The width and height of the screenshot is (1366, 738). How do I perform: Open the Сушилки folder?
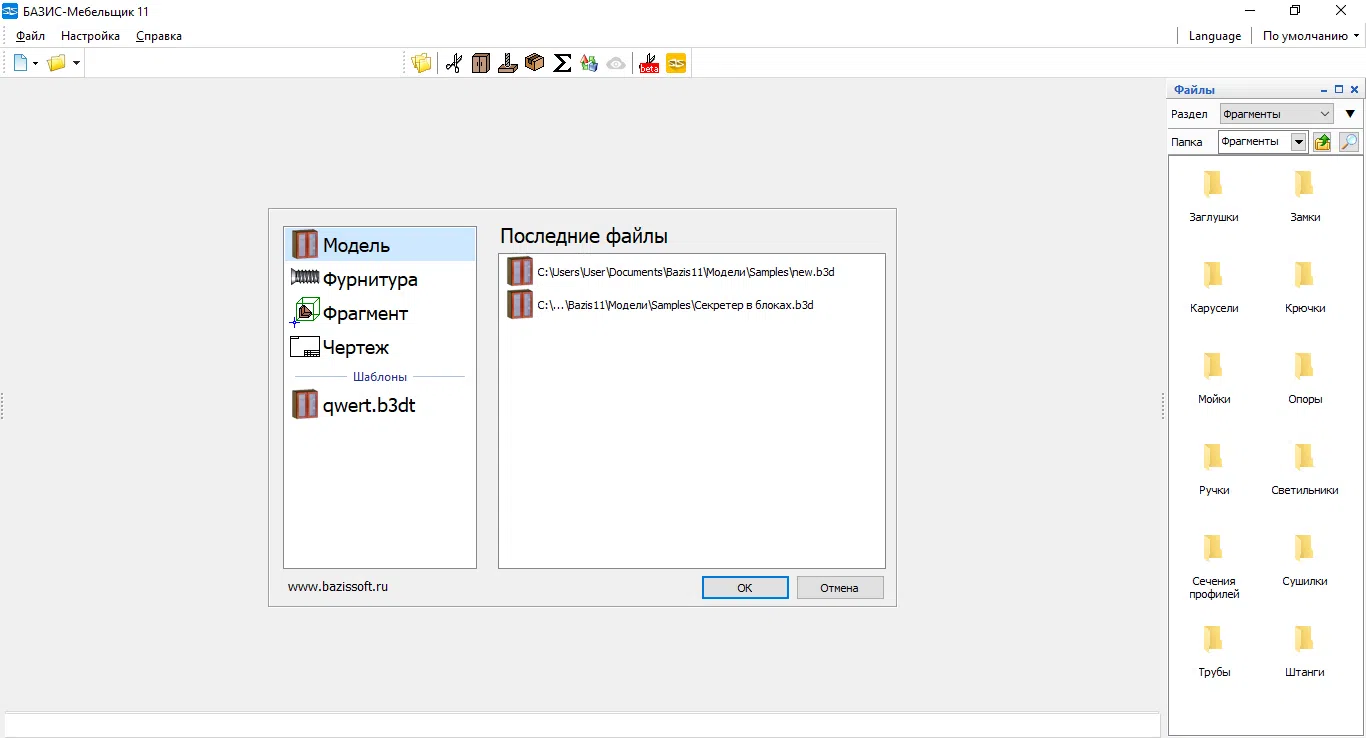[x=1305, y=559]
